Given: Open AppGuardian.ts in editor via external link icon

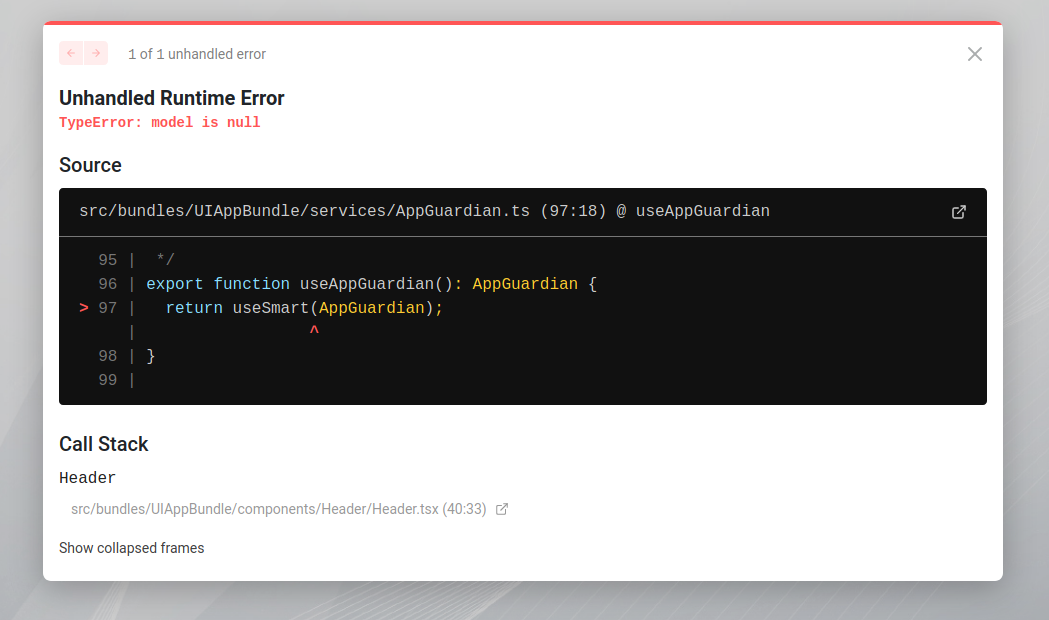Looking at the screenshot, I should [959, 212].
